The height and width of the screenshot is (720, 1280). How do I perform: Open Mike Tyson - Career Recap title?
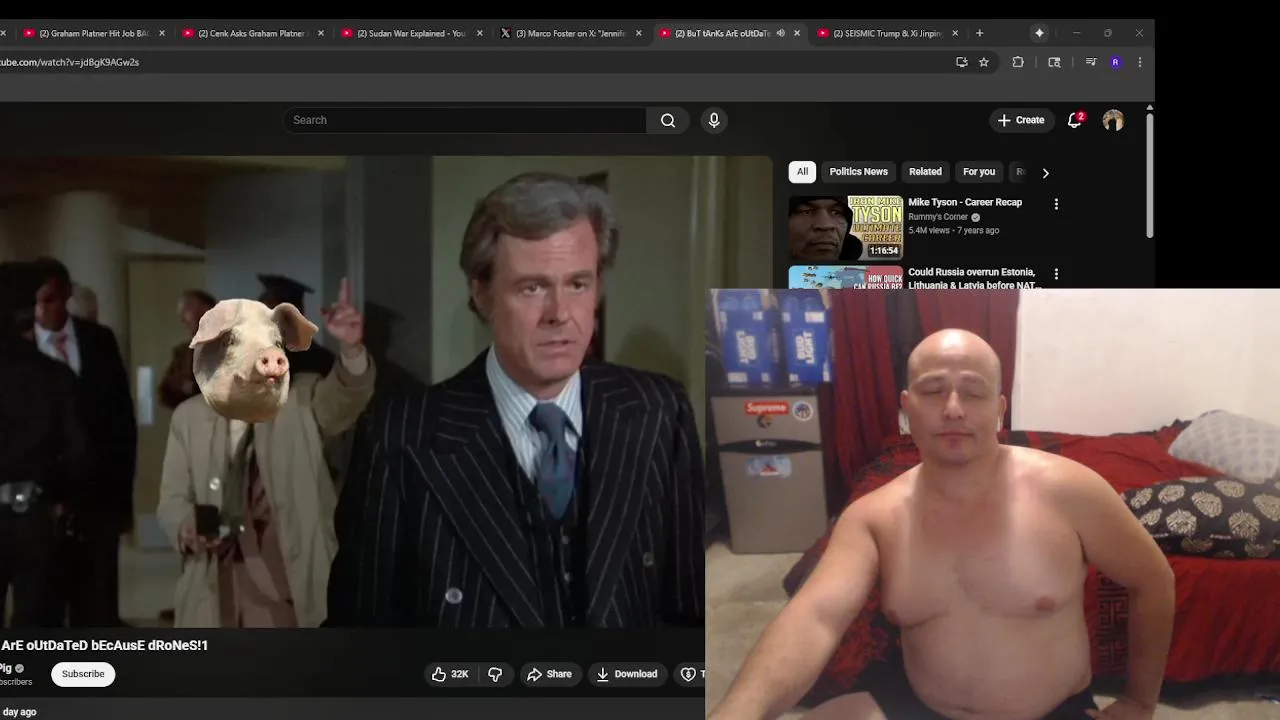[x=965, y=202]
